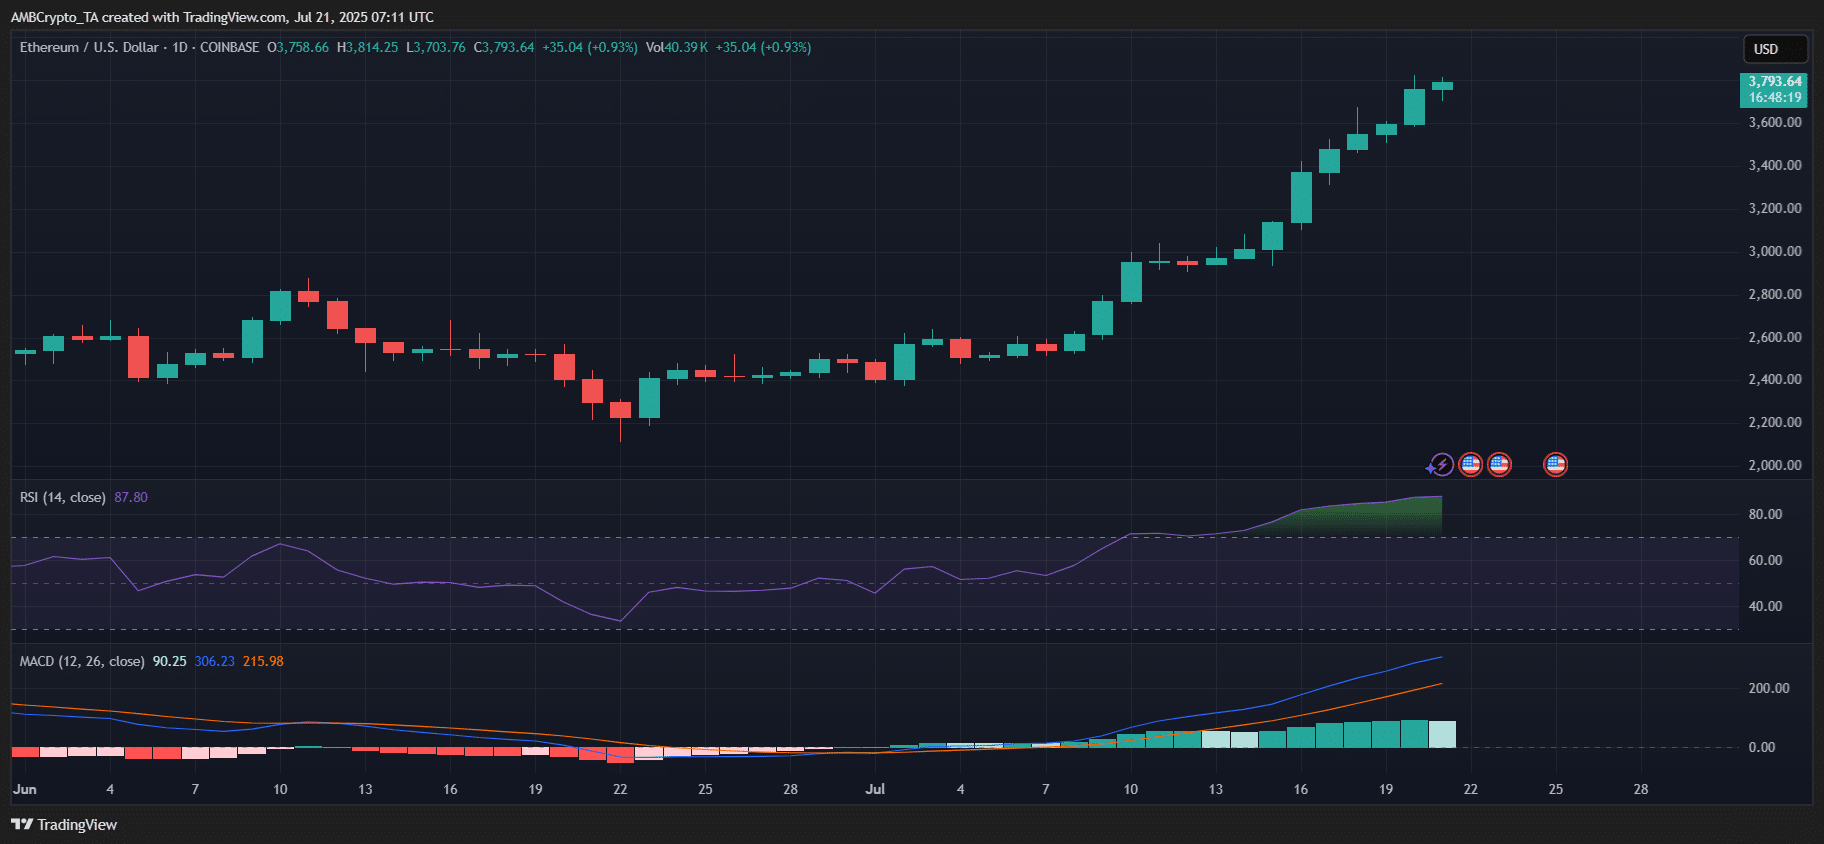The width and height of the screenshot is (1824, 844).
Task: Click the Jun label on the time axis
Action: point(25,789)
